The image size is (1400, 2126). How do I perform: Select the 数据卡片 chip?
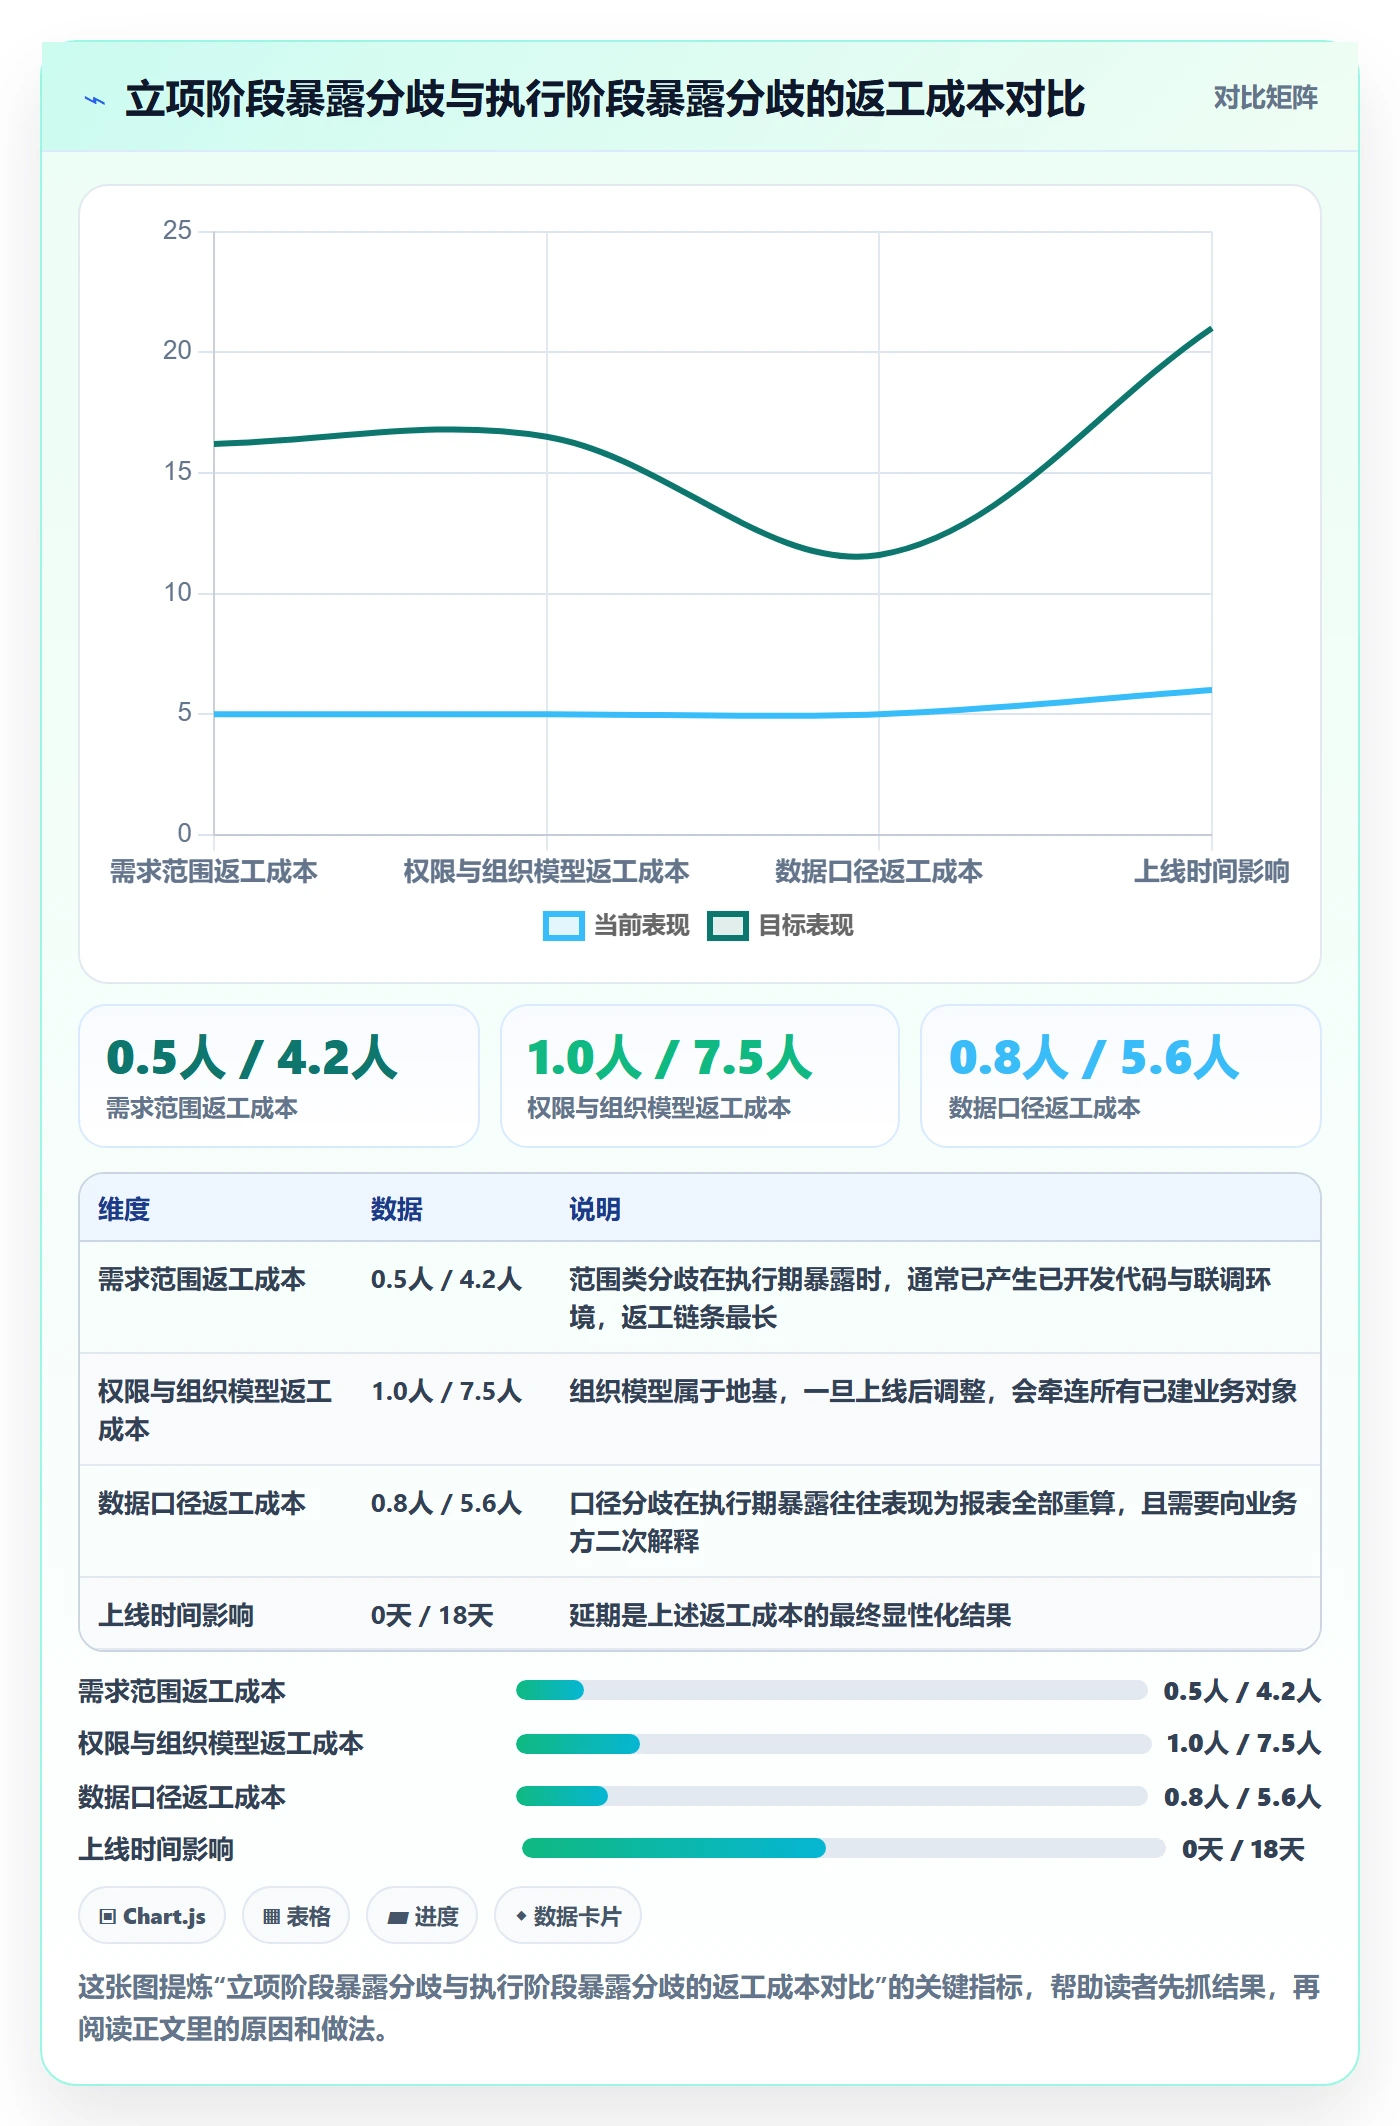tap(568, 1916)
